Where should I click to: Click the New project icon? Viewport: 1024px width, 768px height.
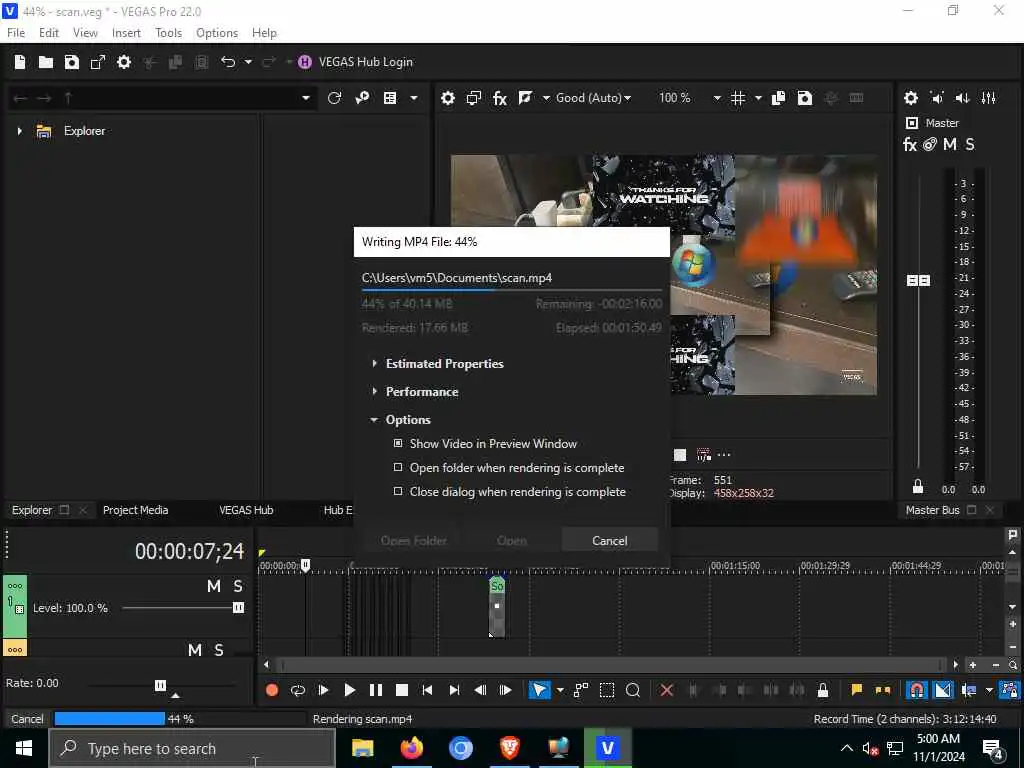point(20,62)
